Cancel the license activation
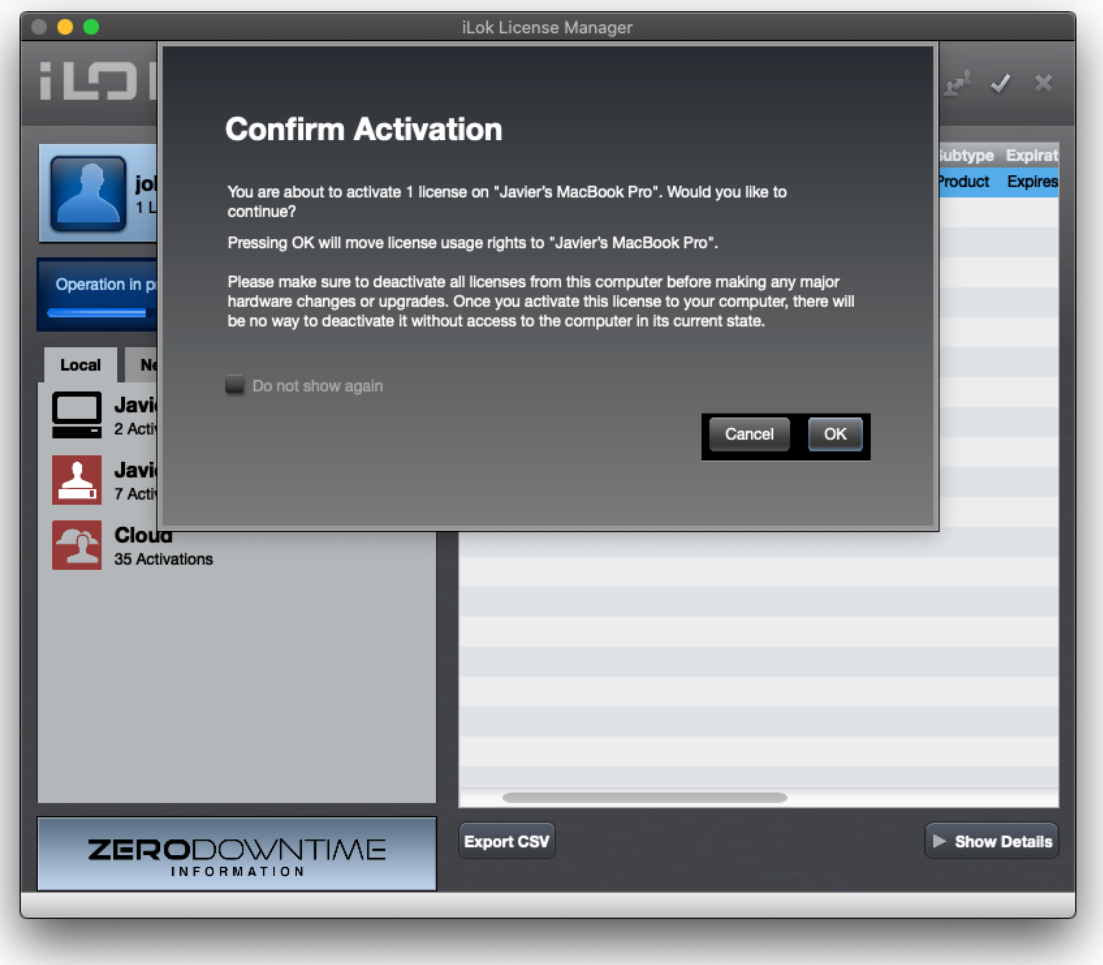The width and height of the screenshot is (1103, 965). pyautogui.click(x=749, y=434)
